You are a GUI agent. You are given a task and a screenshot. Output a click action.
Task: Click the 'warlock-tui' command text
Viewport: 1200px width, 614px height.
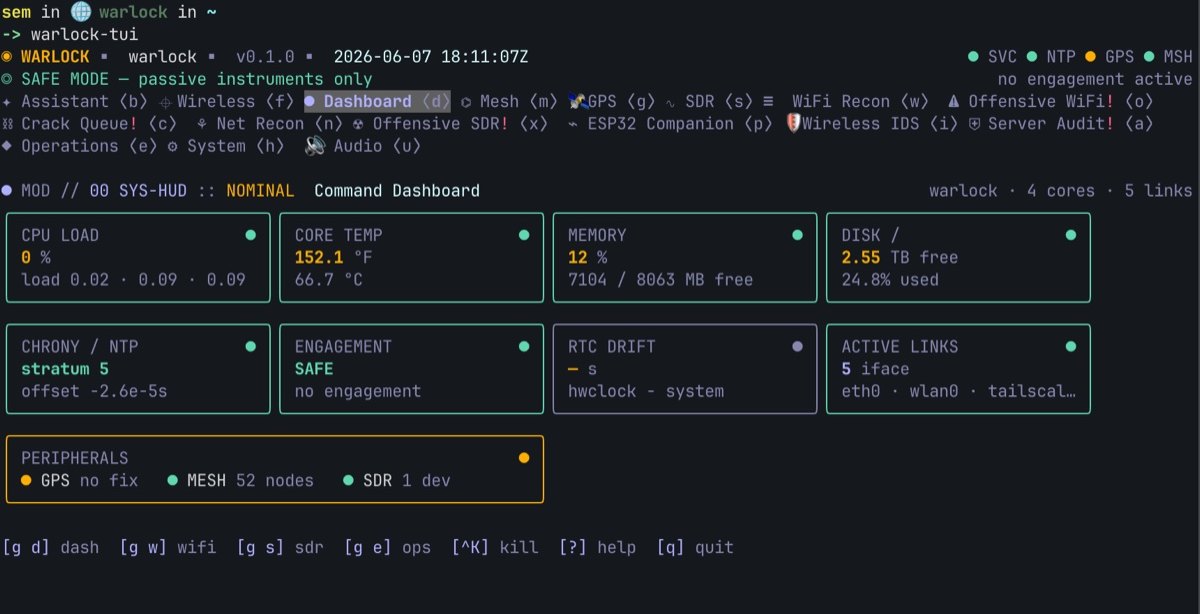click(x=85, y=35)
